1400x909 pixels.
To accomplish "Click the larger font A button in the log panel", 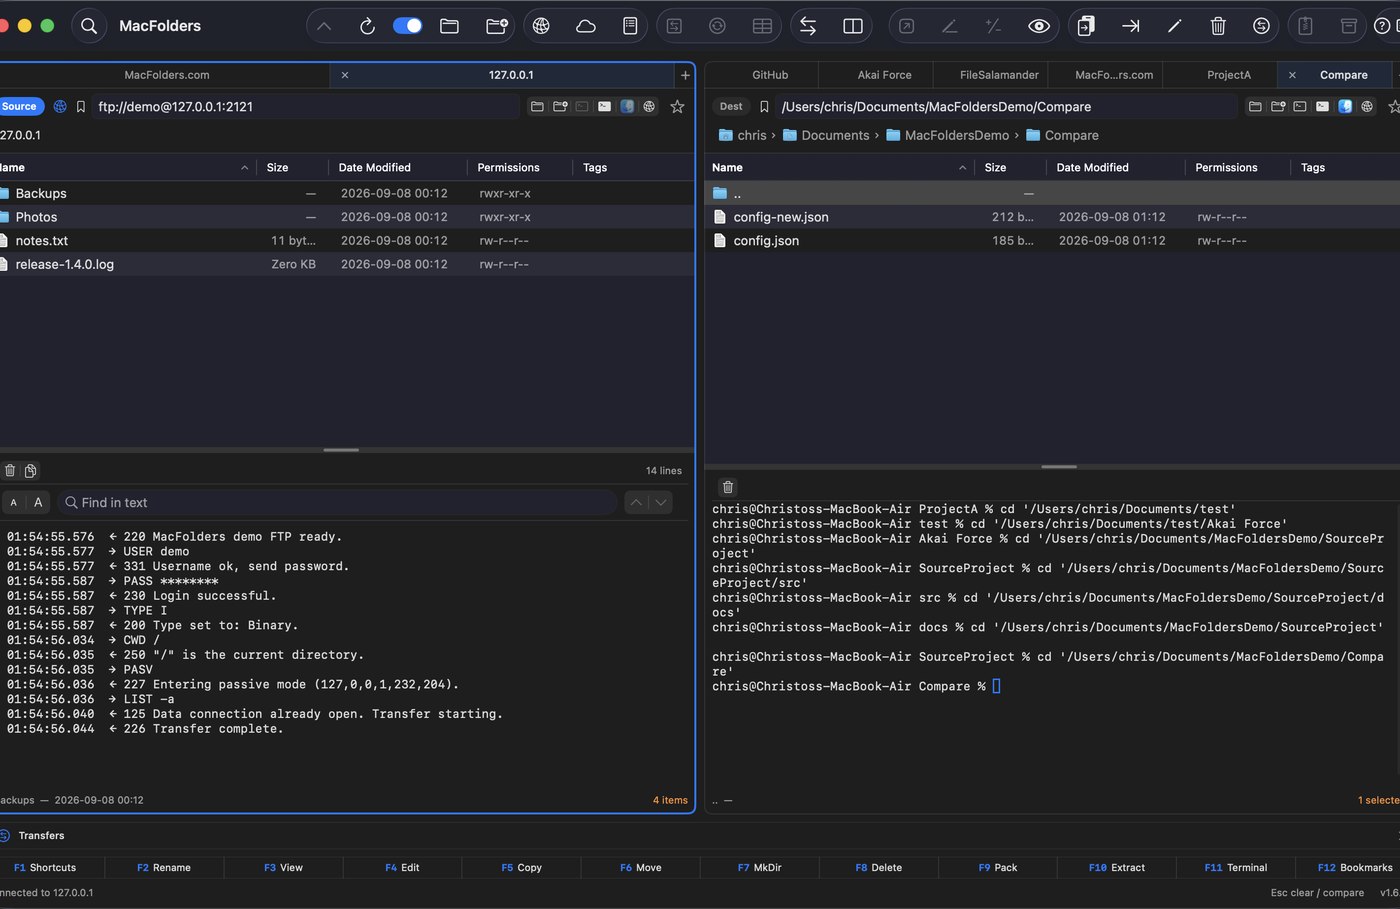I will pos(38,502).
